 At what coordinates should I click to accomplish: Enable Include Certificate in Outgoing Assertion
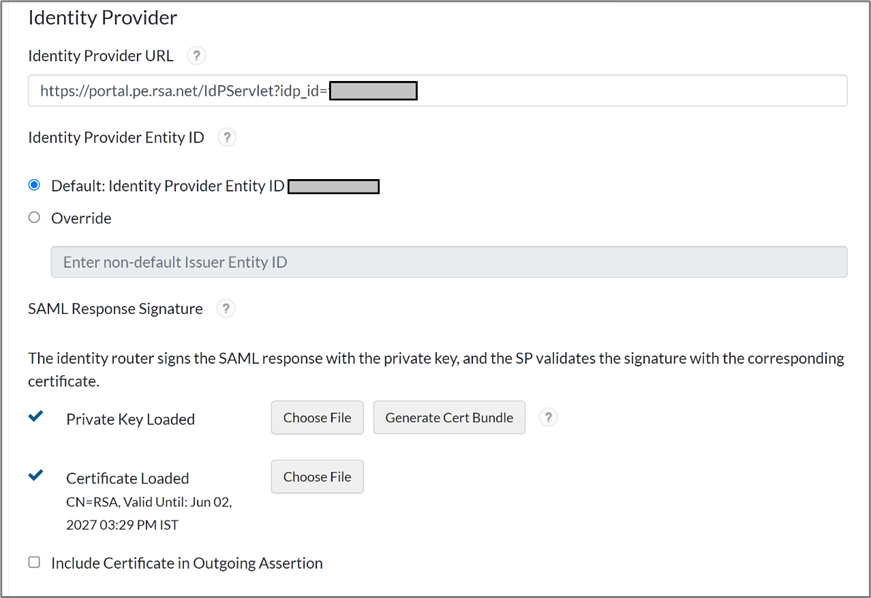(35, 563)
